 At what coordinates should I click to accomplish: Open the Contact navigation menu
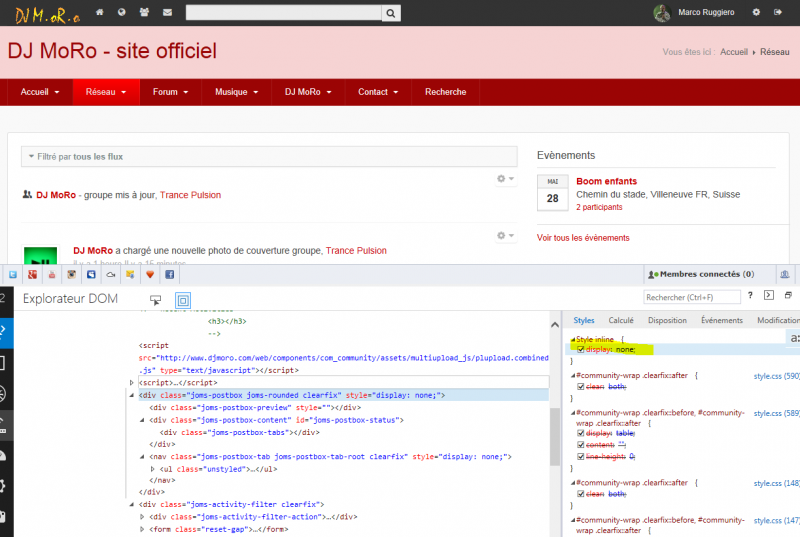(378, 92)
